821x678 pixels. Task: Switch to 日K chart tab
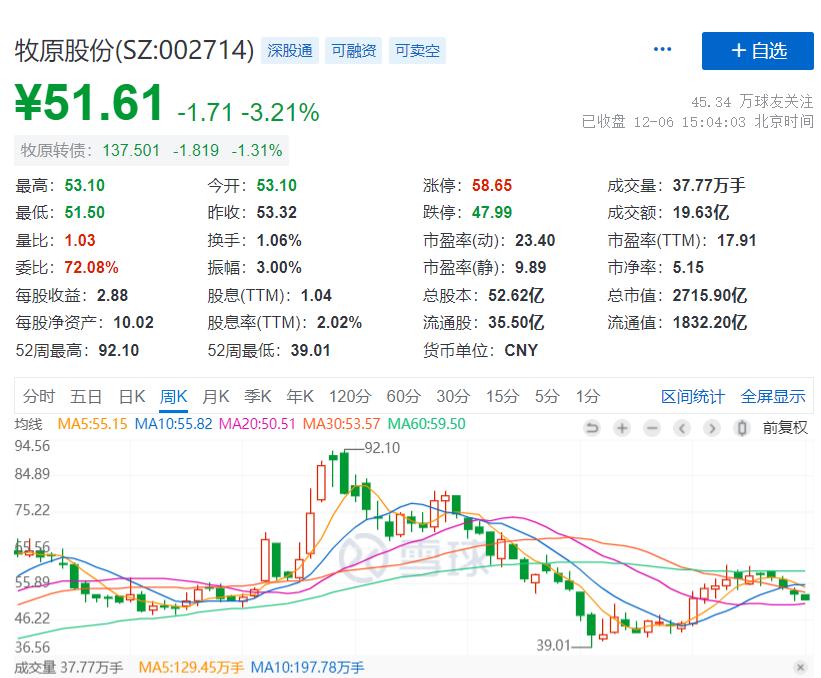tap(132, 396)
